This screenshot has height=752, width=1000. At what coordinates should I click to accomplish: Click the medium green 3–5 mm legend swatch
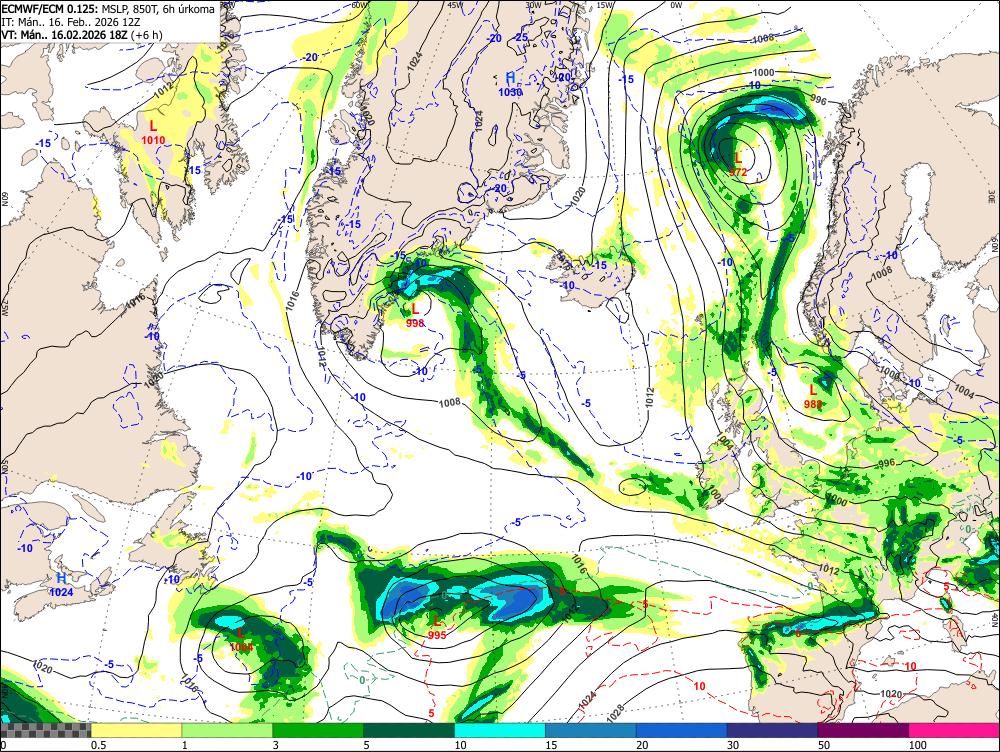(318, 730)
